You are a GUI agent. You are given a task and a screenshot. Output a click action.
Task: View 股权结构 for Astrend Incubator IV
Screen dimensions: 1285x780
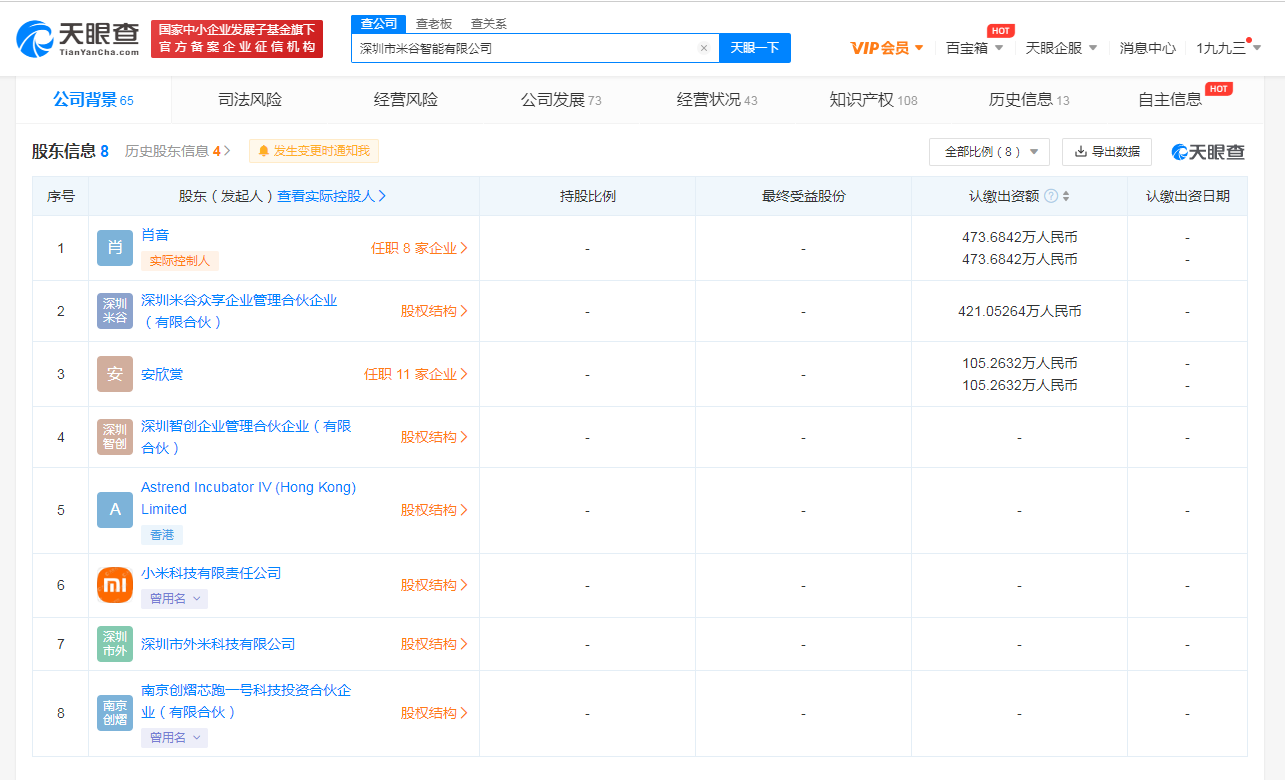pos(434,510)
